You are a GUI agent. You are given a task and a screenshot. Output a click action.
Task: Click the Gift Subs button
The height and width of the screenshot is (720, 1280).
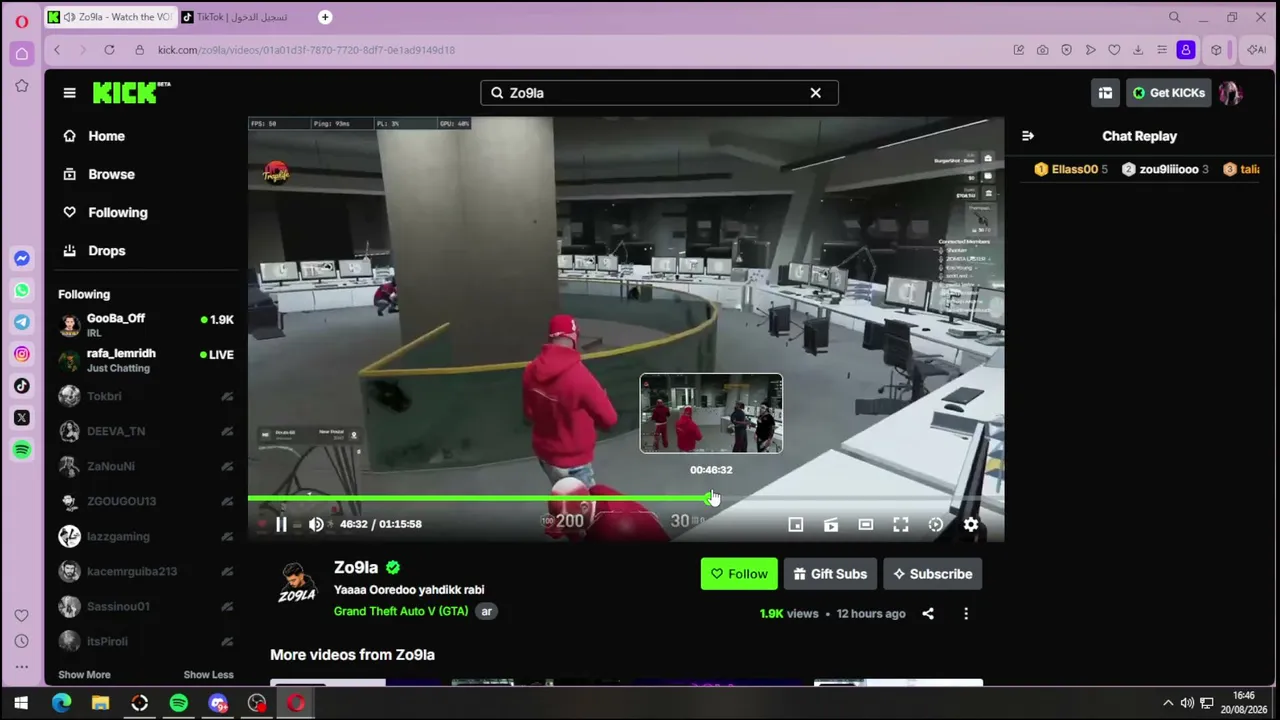click(830, 574)
